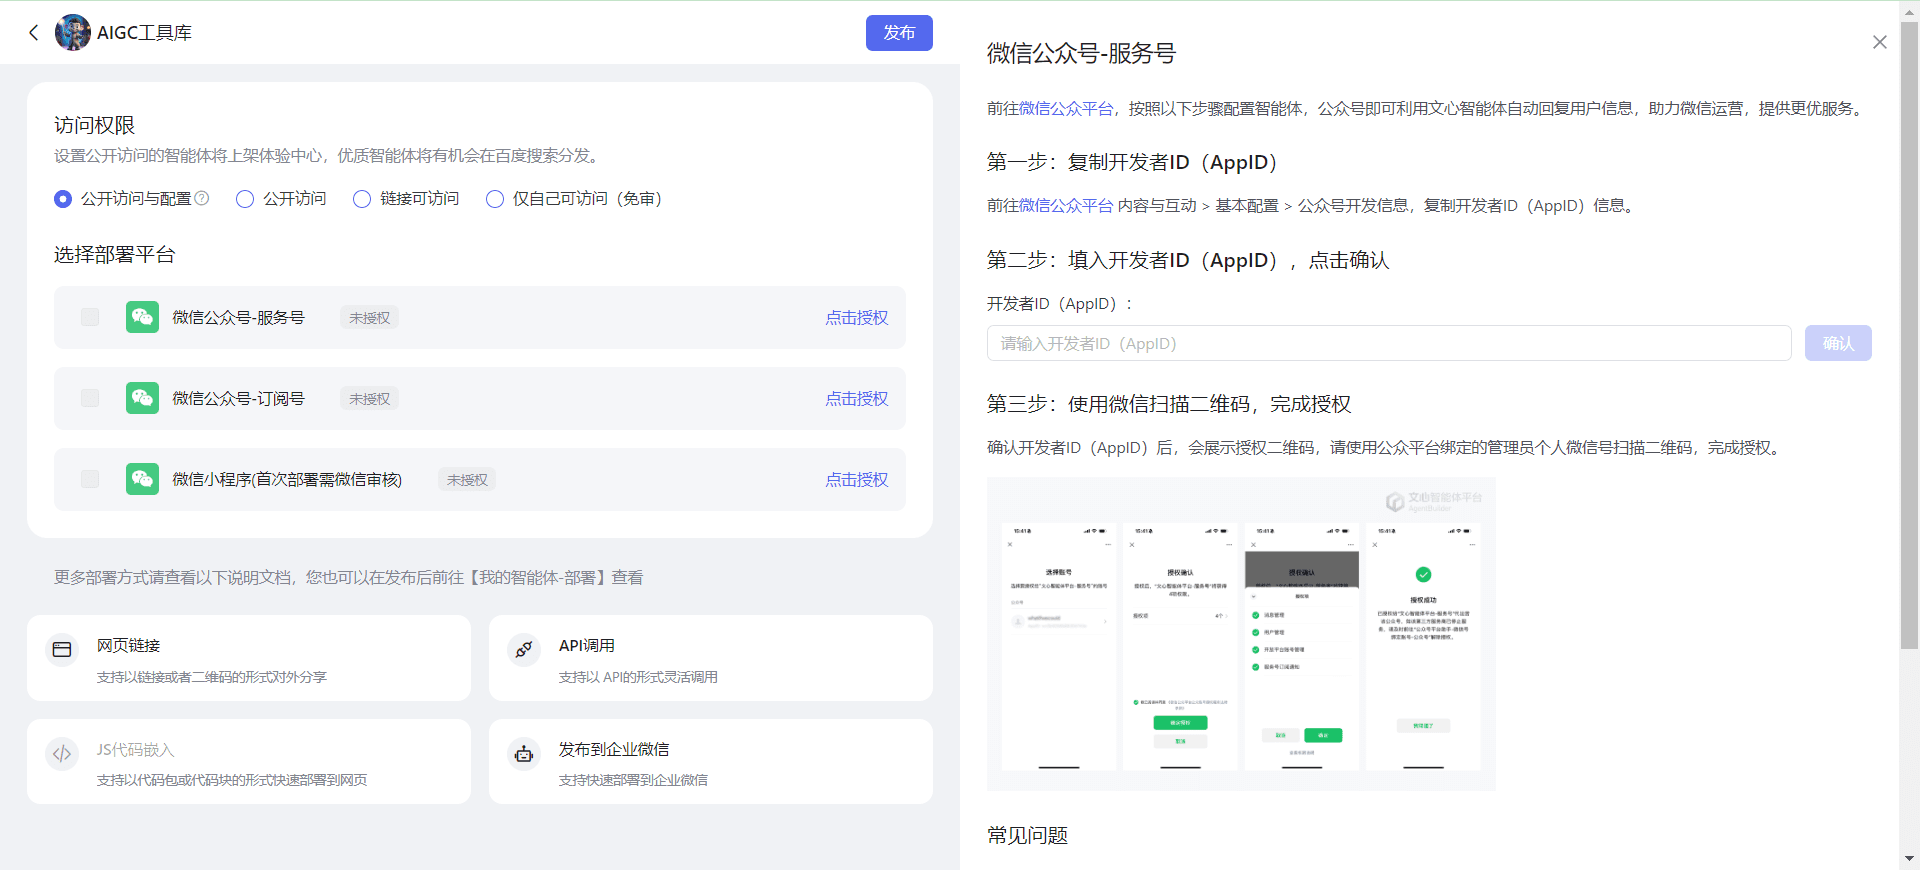Click the help icon beside 公开访问与配置

pos(202,198)
